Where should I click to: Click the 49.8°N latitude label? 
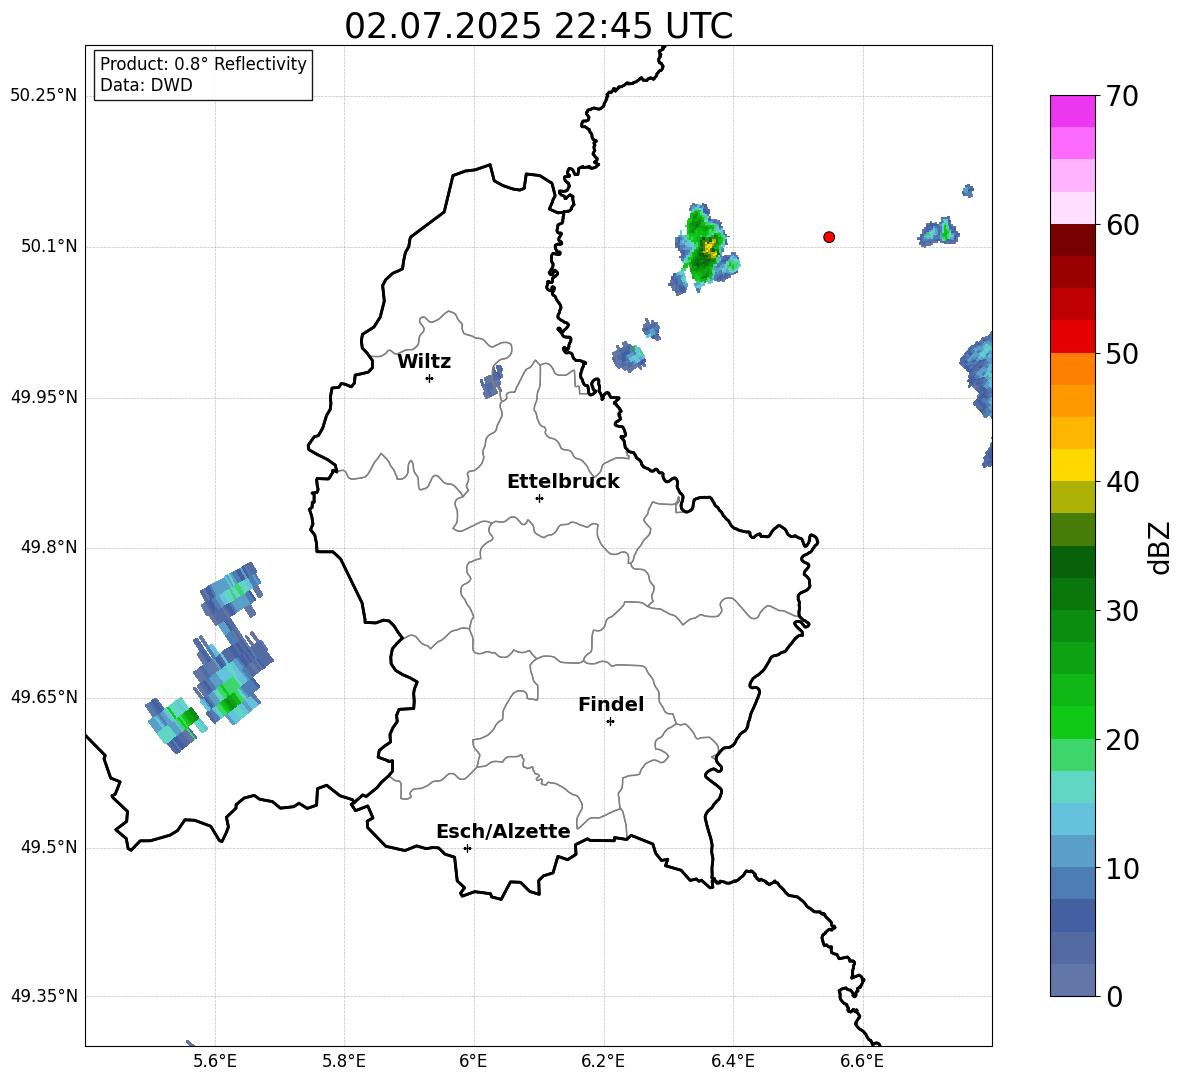coord(49,547)
